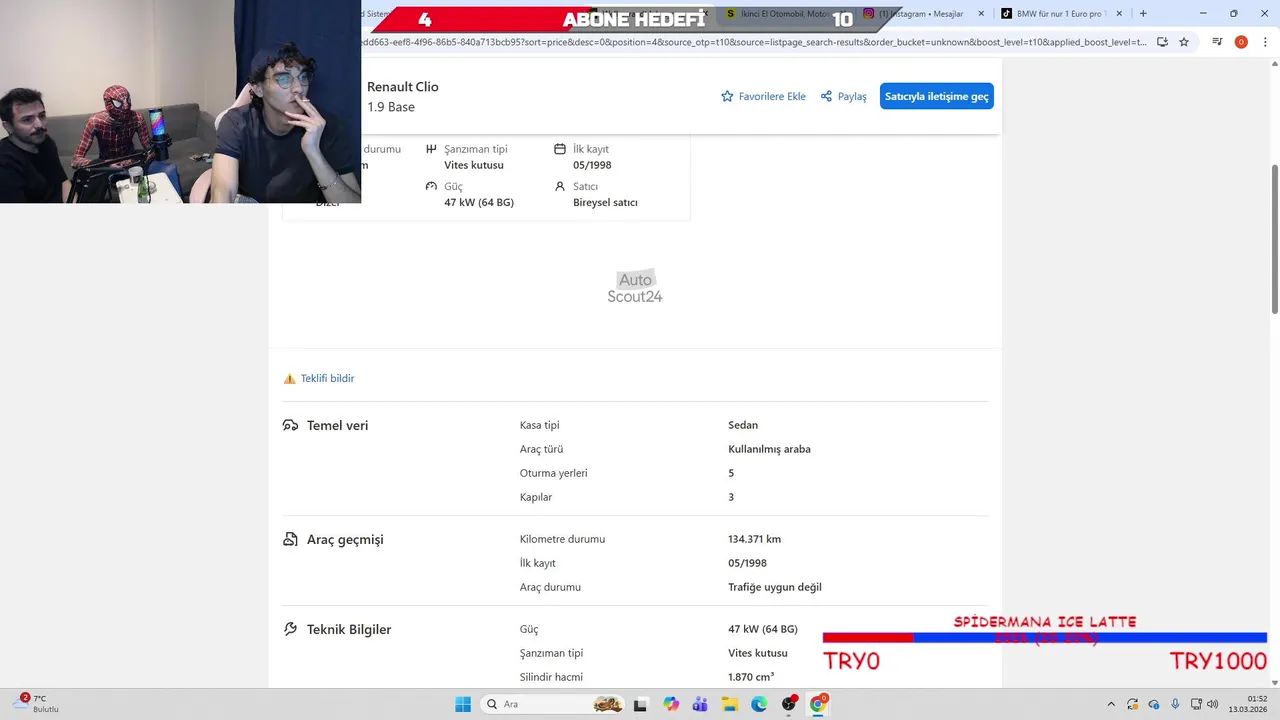The width and height of the screenshot is (1280, 720).
Task: Open Microsoft Edge from the taskbar
Action: point(759,704)
